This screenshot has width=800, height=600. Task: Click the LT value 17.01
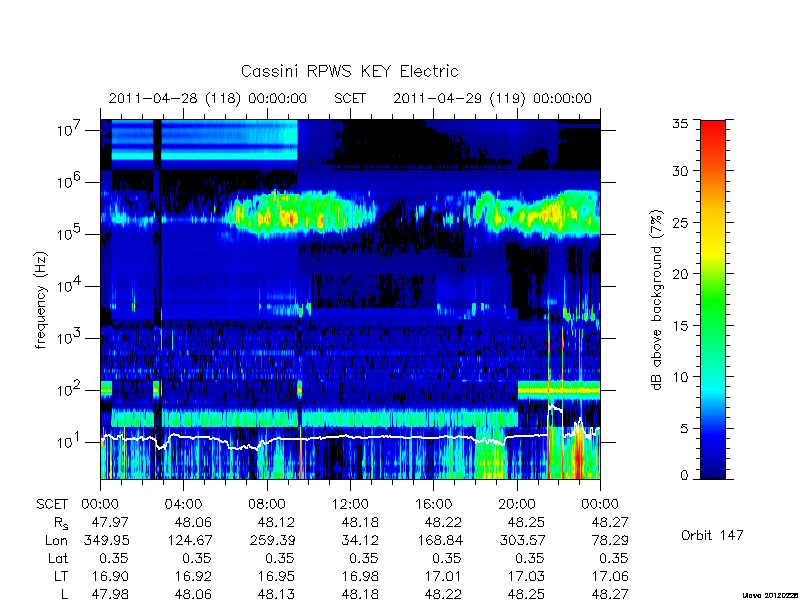pos(443,576)
